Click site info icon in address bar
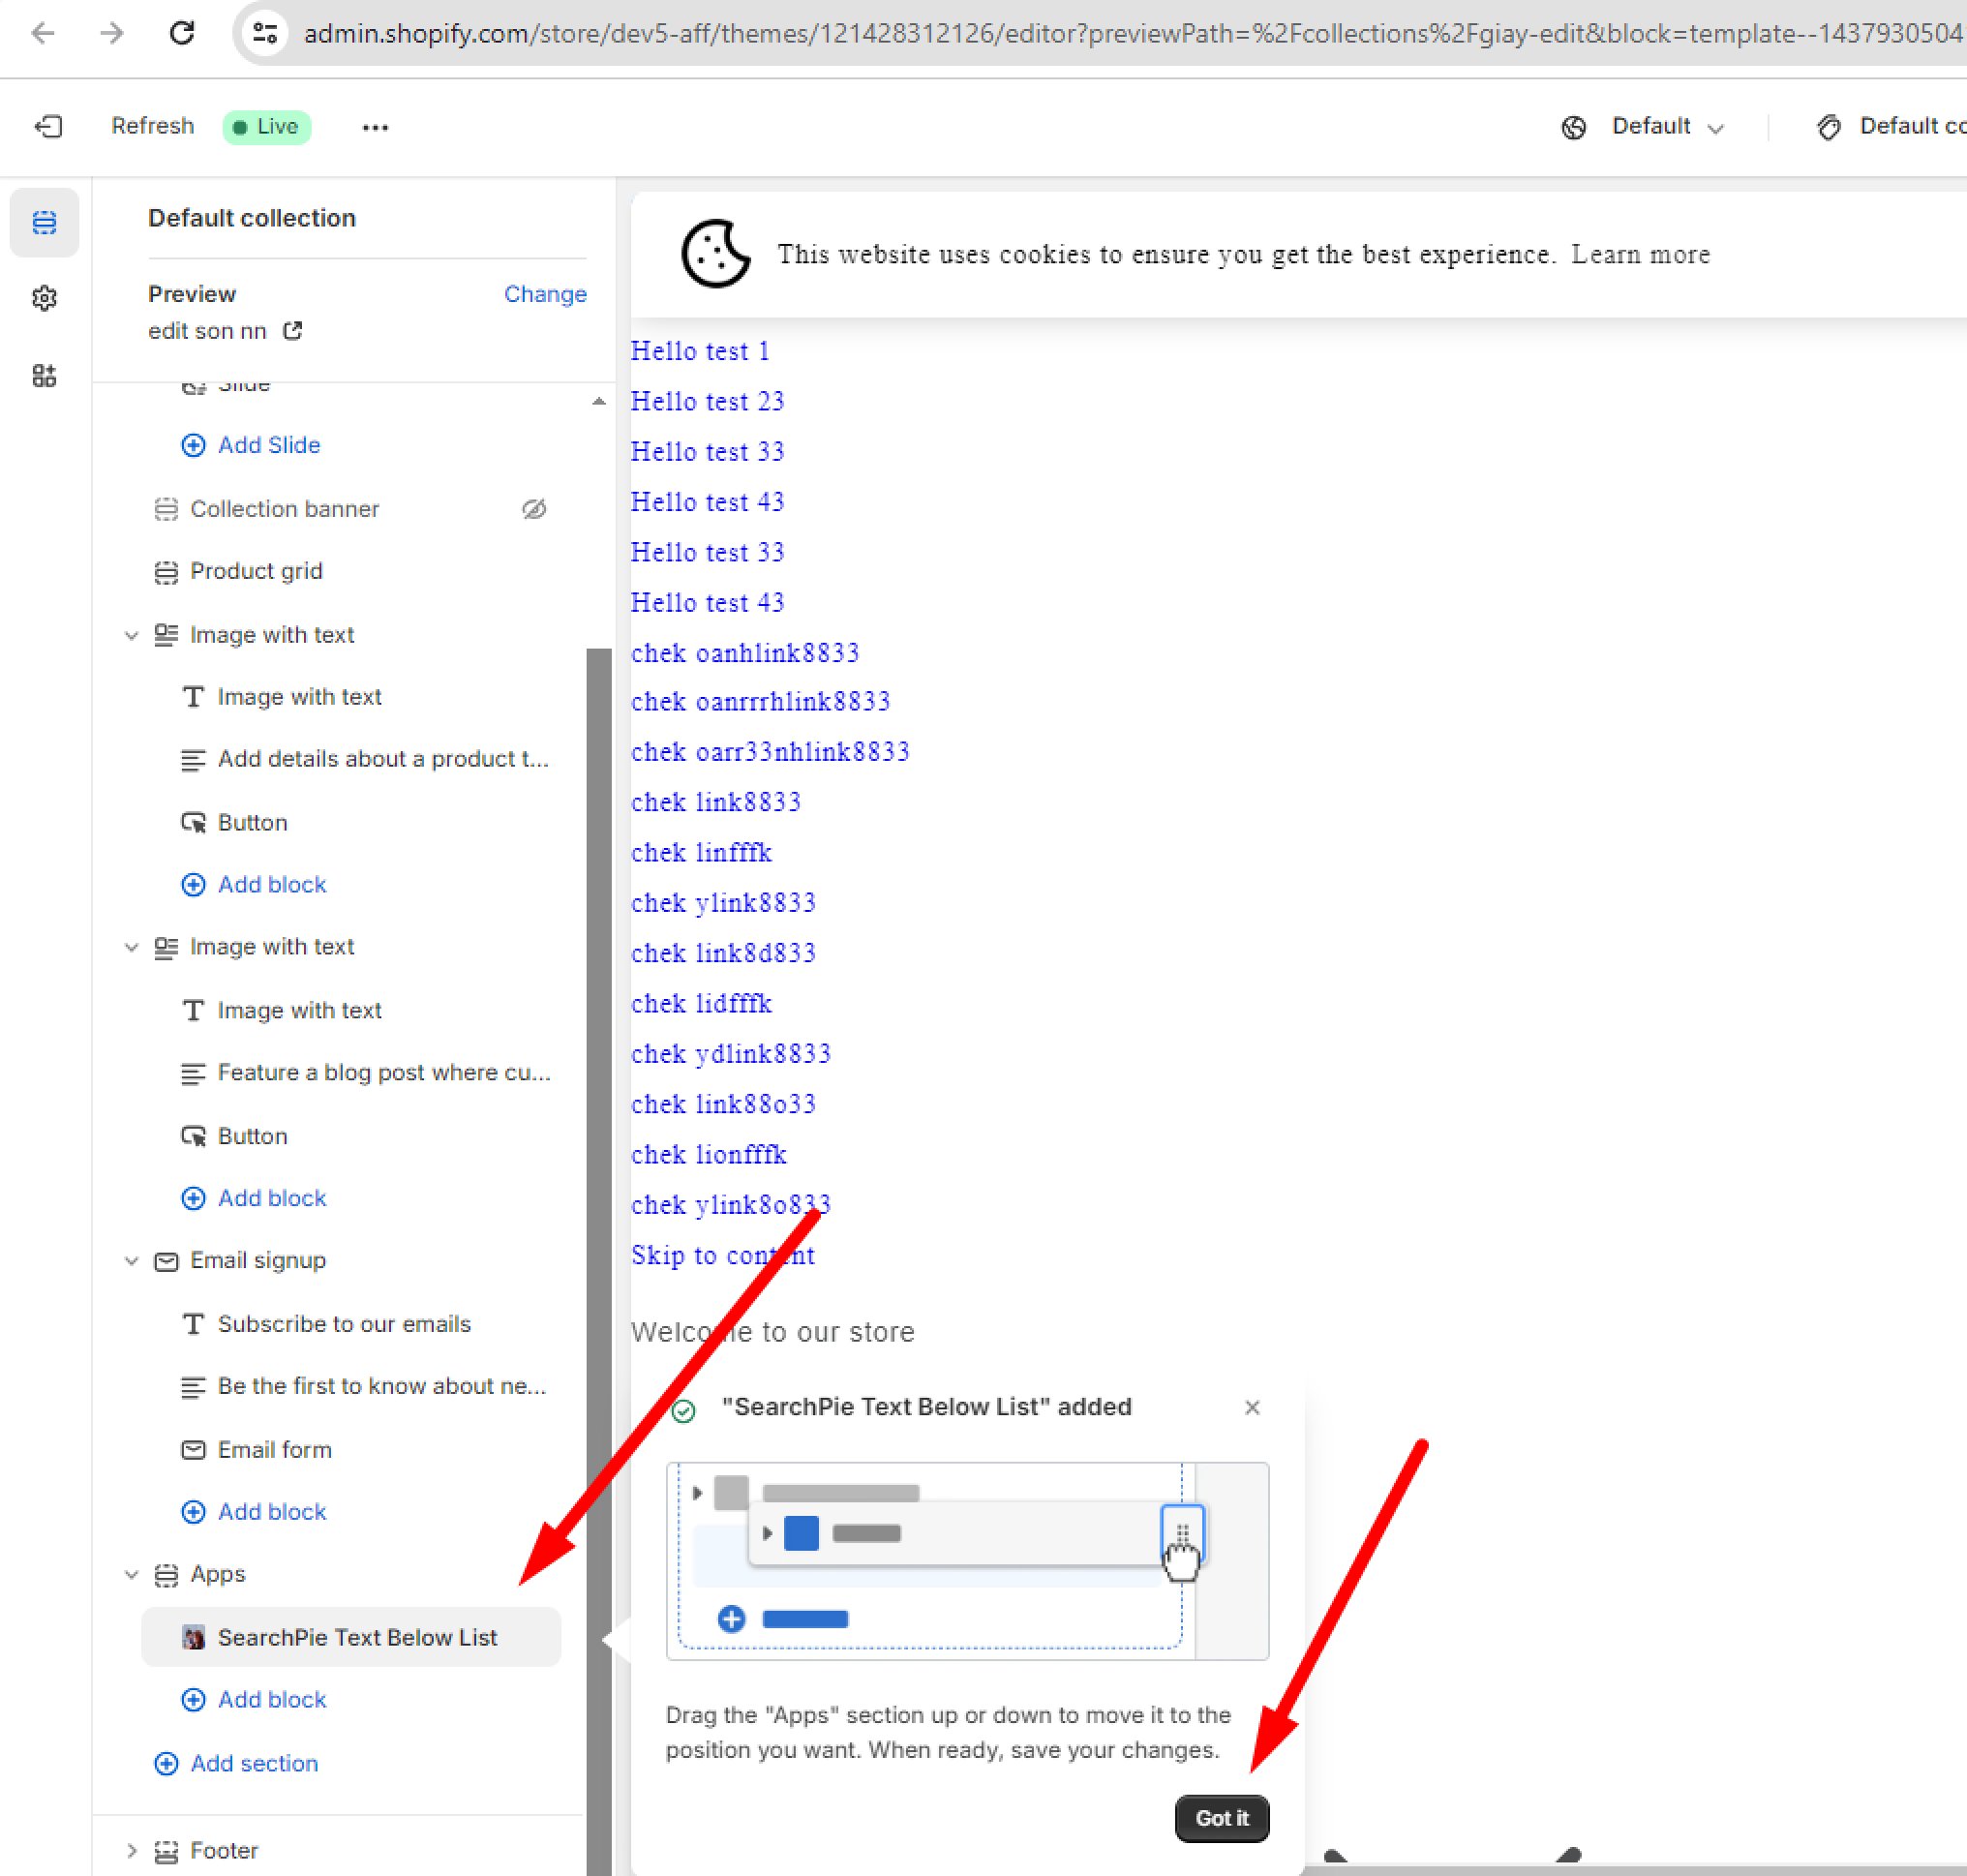Screen dimensions: 1967x1876 265,33
